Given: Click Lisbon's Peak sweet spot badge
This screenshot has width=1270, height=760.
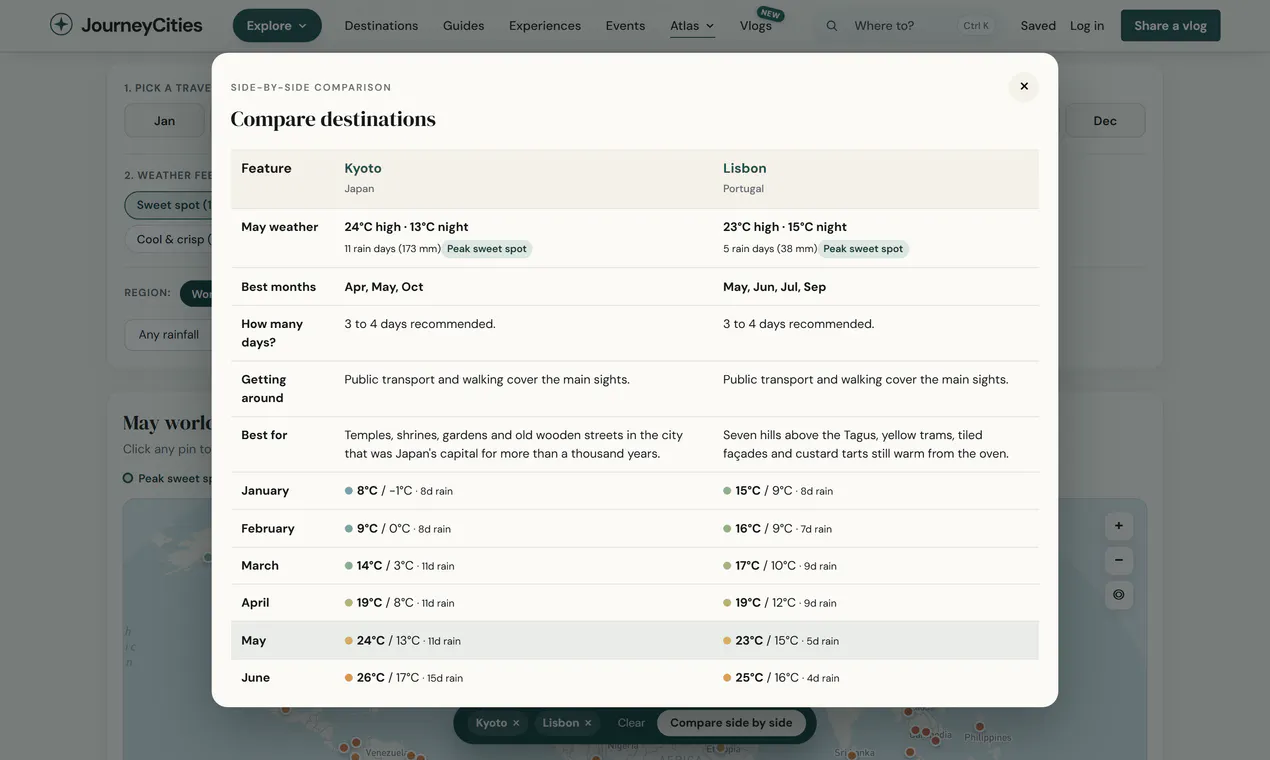Looking at the screenshot, I should tap(864, 249).
